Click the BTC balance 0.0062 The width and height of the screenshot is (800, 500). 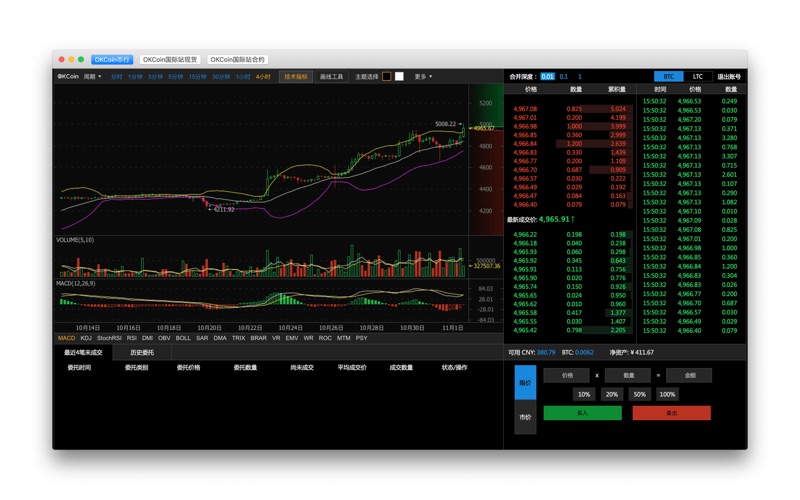click(x=584, y=353)
